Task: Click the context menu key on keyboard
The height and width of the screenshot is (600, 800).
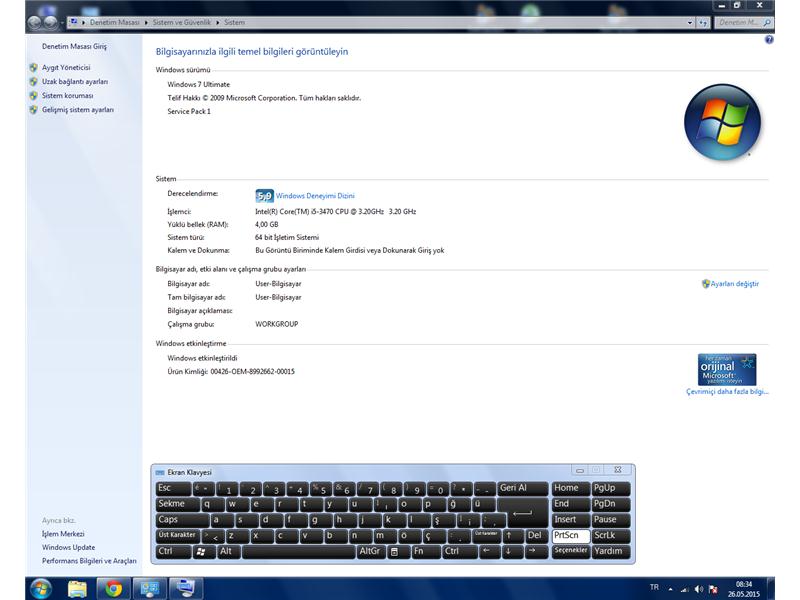Action: [x=398, y=552]
